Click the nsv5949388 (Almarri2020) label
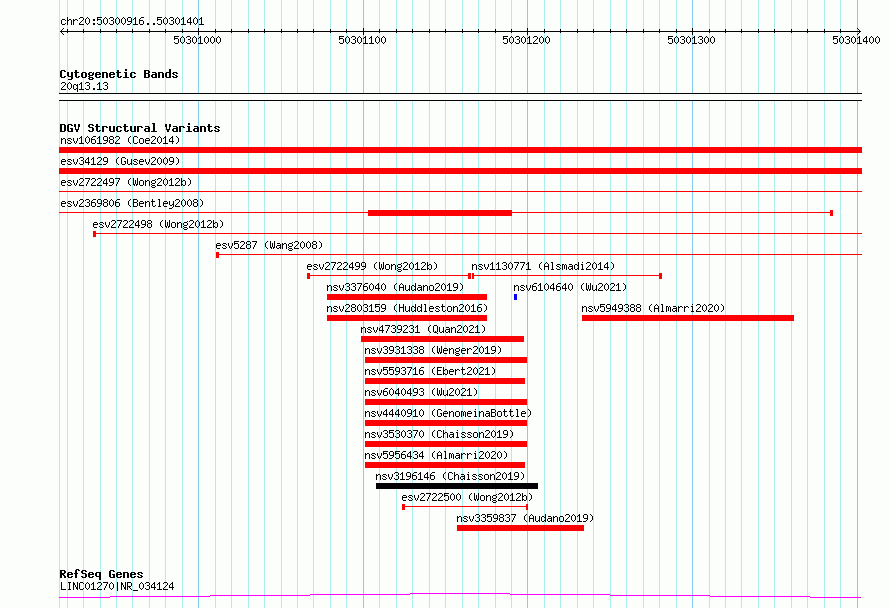 coord(653,308)
